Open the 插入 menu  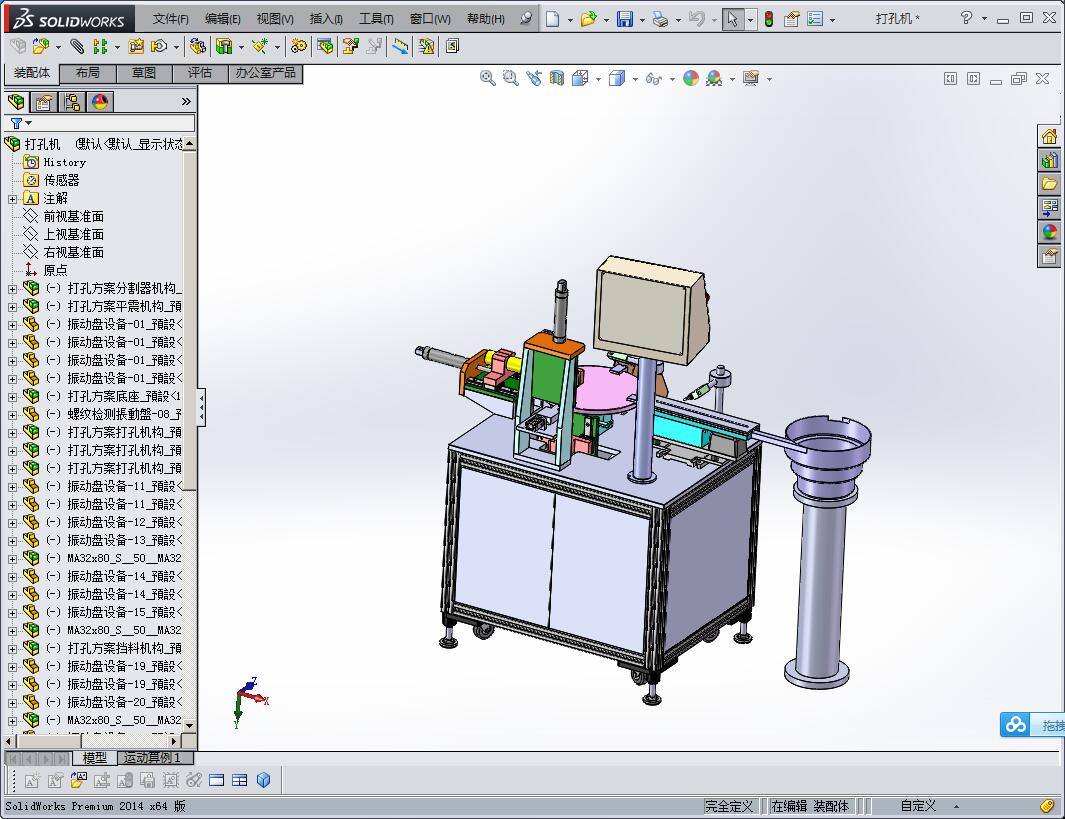tap(326, 19)
